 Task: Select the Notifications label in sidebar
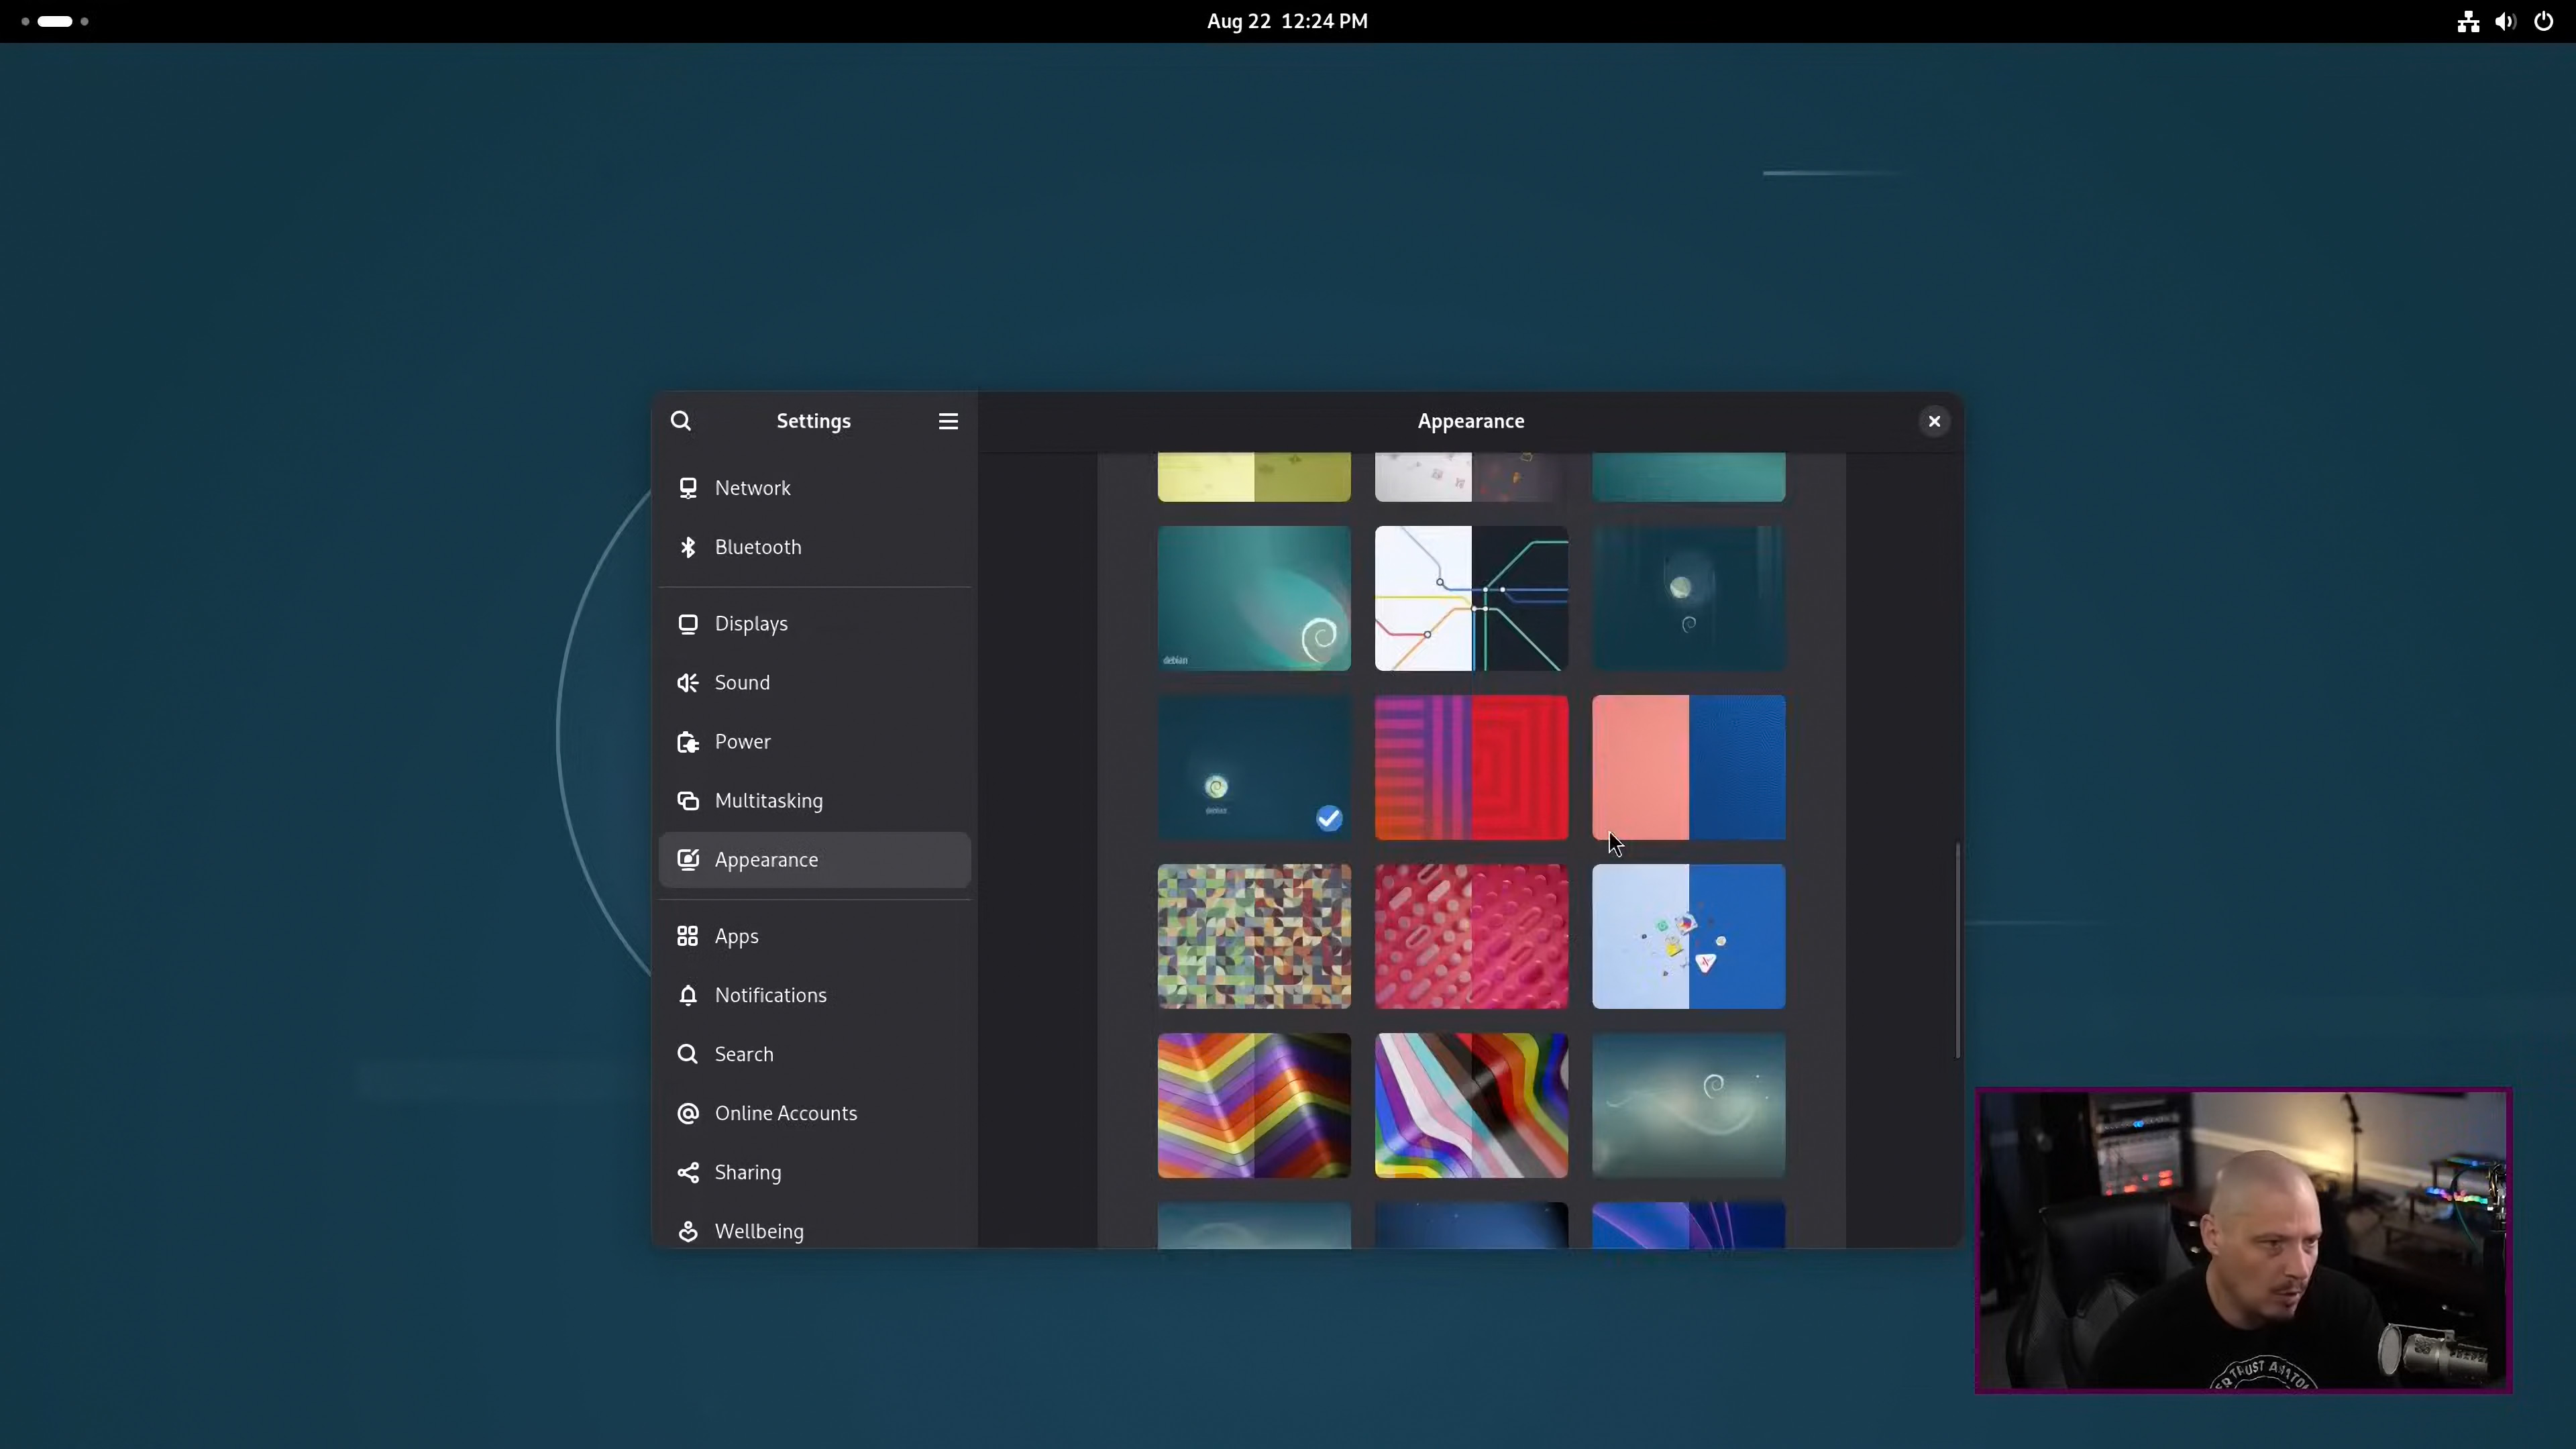point(771,995)
